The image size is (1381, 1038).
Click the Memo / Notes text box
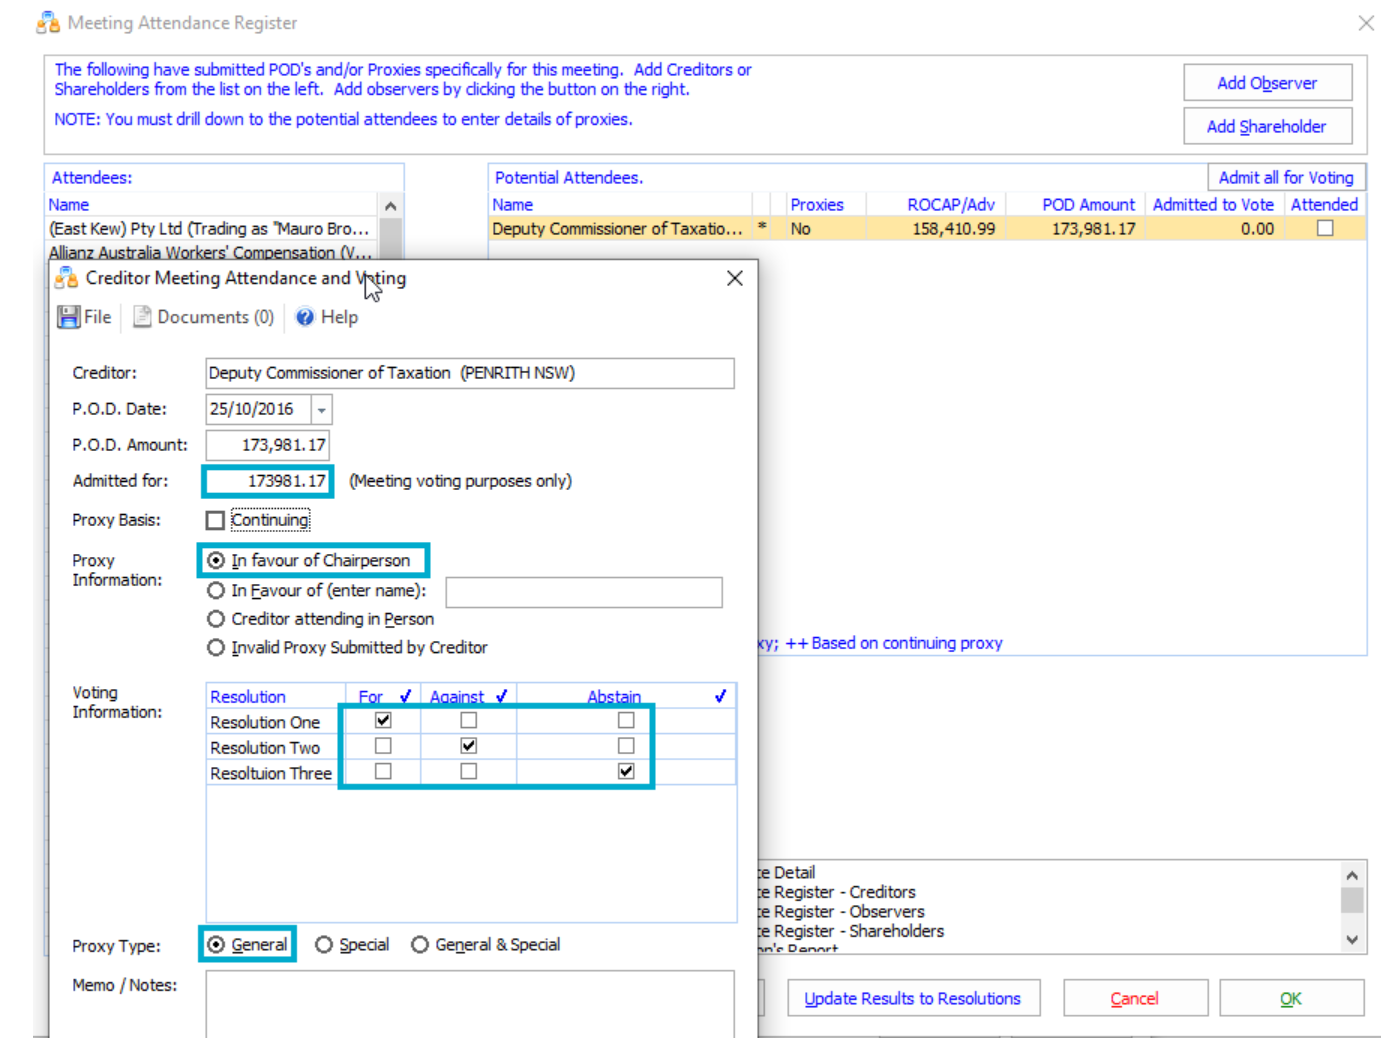[469, 1003]
